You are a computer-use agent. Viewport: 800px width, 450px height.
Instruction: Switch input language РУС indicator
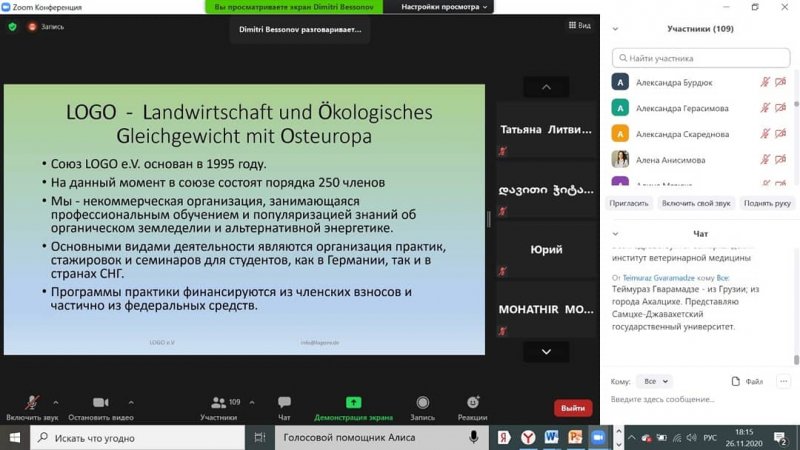coord(710,438)
